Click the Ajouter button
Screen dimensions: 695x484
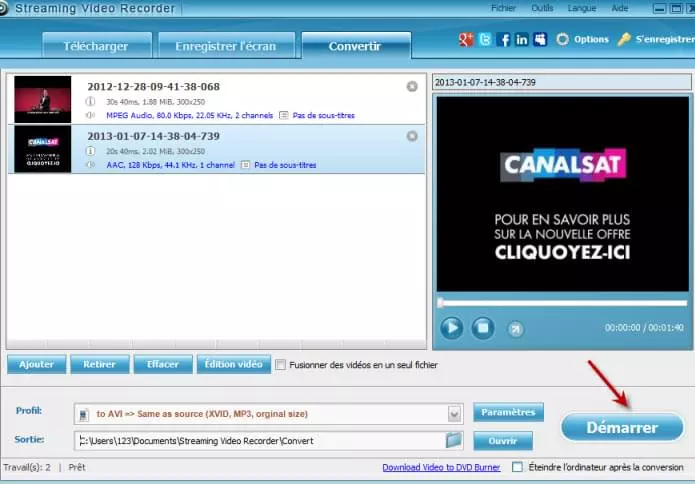point(36,364)
